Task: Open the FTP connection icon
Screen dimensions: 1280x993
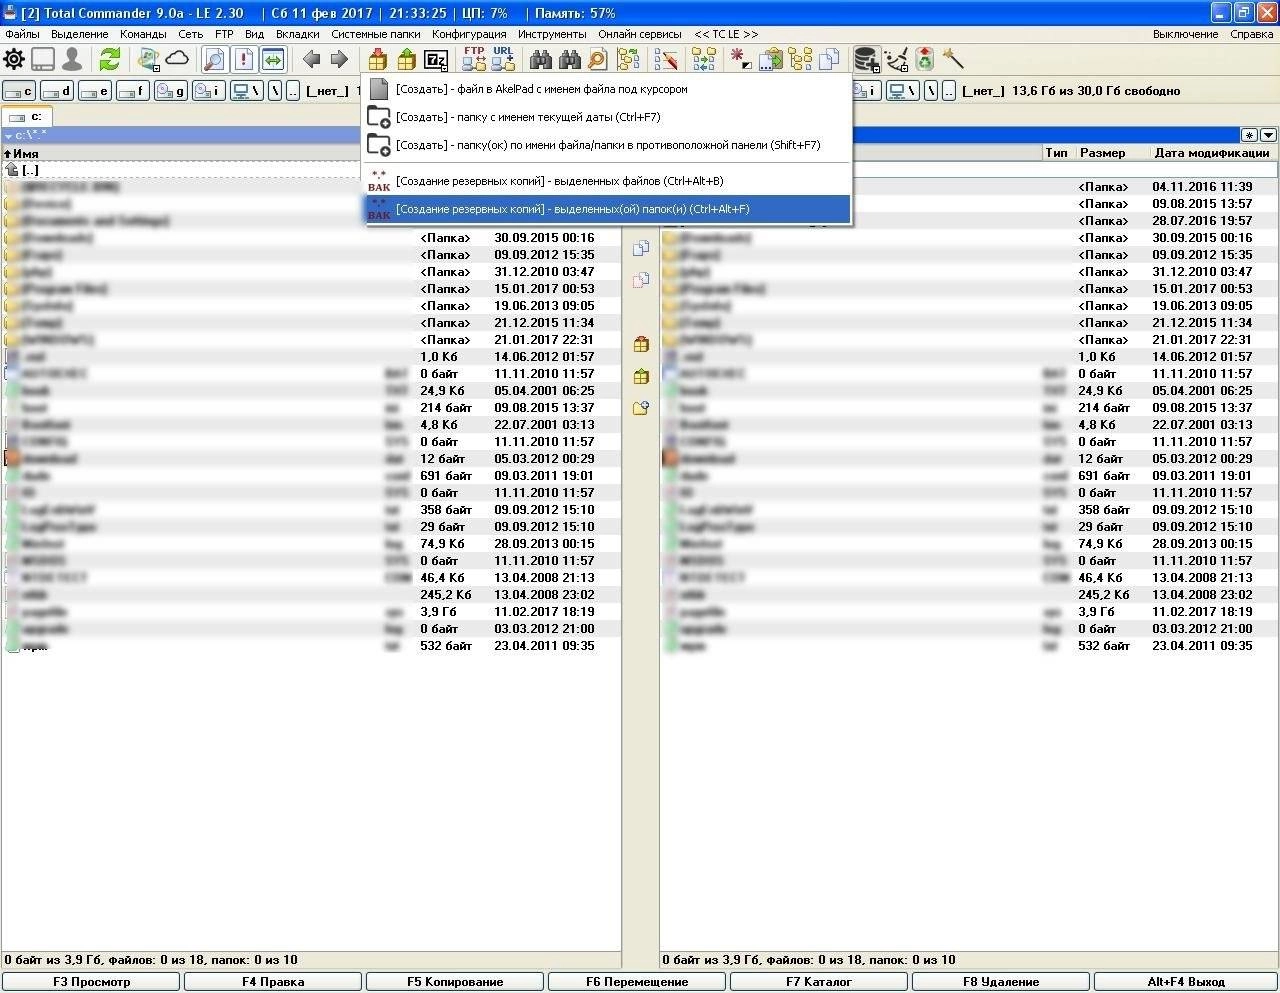Action: [474, 59]
